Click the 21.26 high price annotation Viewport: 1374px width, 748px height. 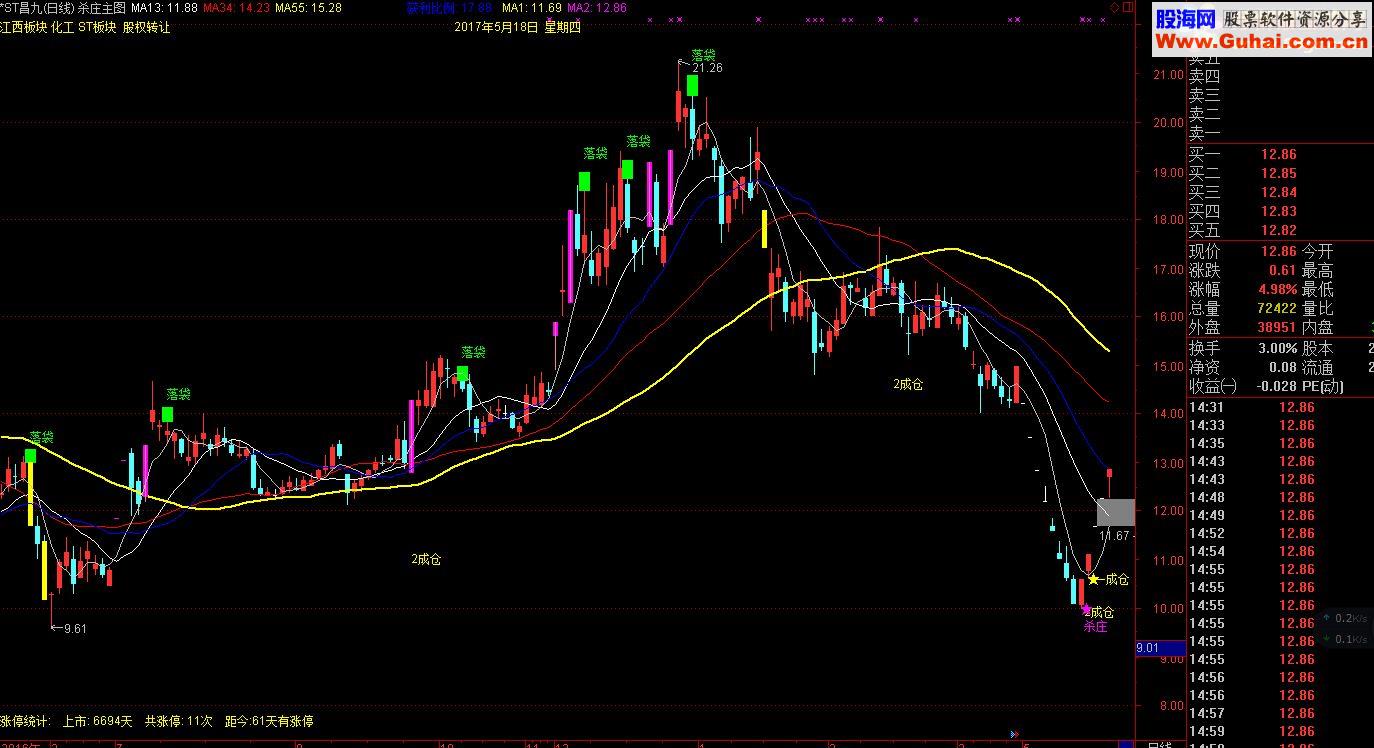pyautogui.click(x=707, y=68)
